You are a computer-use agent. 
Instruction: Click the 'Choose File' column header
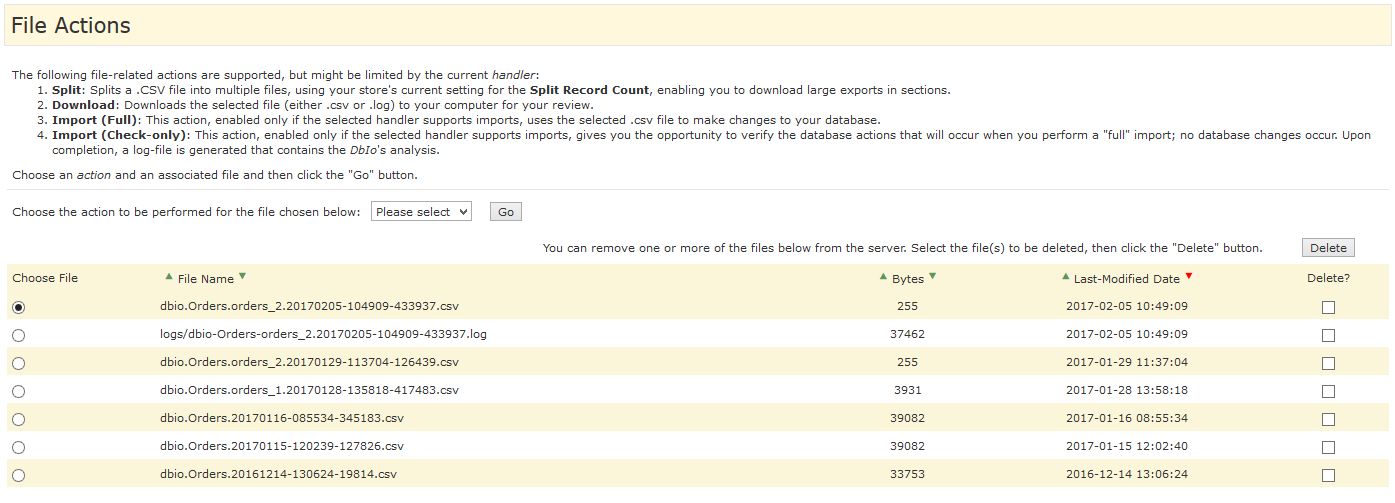(x=45, y=278)
